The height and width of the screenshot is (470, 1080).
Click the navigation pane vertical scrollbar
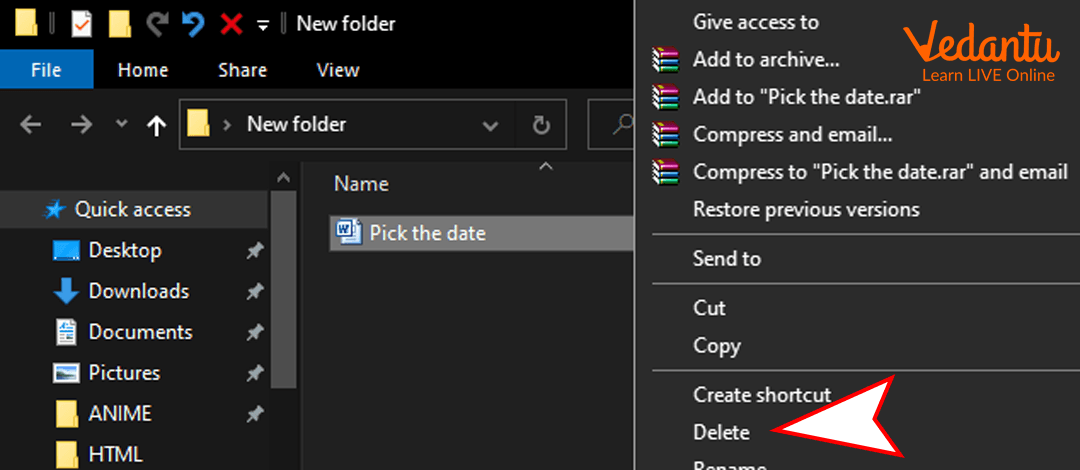tap(283, 300)
